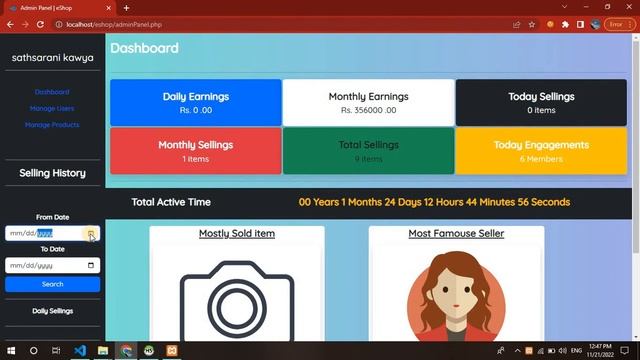This screenshot has height=360, width=640.
Task: Click the camera placeholder image
Action: pyautogui.click(x=237, y=301)
